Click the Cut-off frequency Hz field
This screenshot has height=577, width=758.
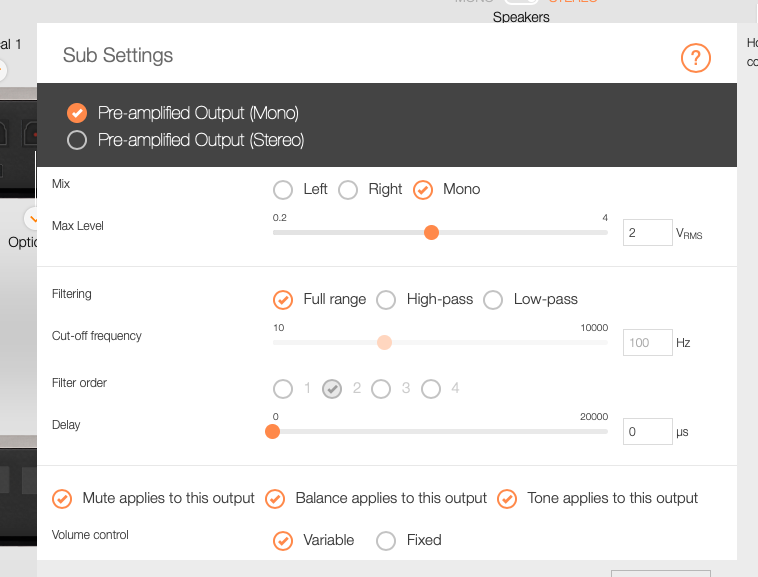point(647,343)
